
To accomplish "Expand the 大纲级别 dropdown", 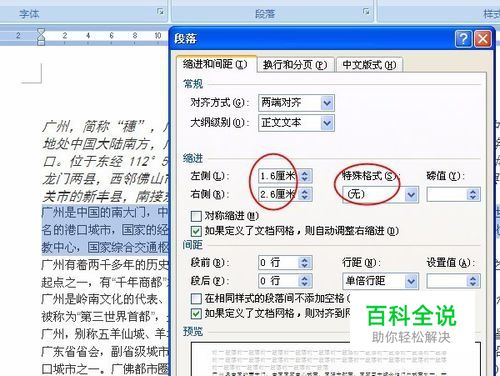I will point(327,123).
